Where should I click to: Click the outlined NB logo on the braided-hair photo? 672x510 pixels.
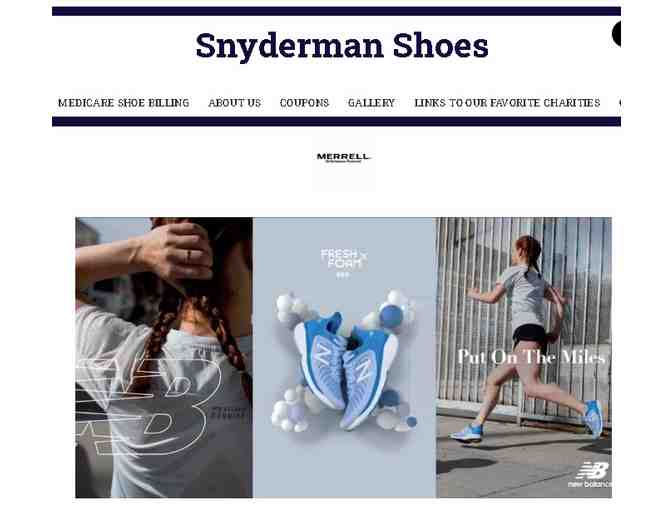[149, 405]
